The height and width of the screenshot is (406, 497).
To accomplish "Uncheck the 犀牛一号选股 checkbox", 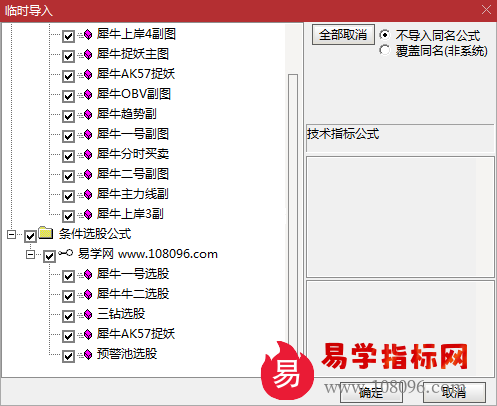I will coord(68,276).
